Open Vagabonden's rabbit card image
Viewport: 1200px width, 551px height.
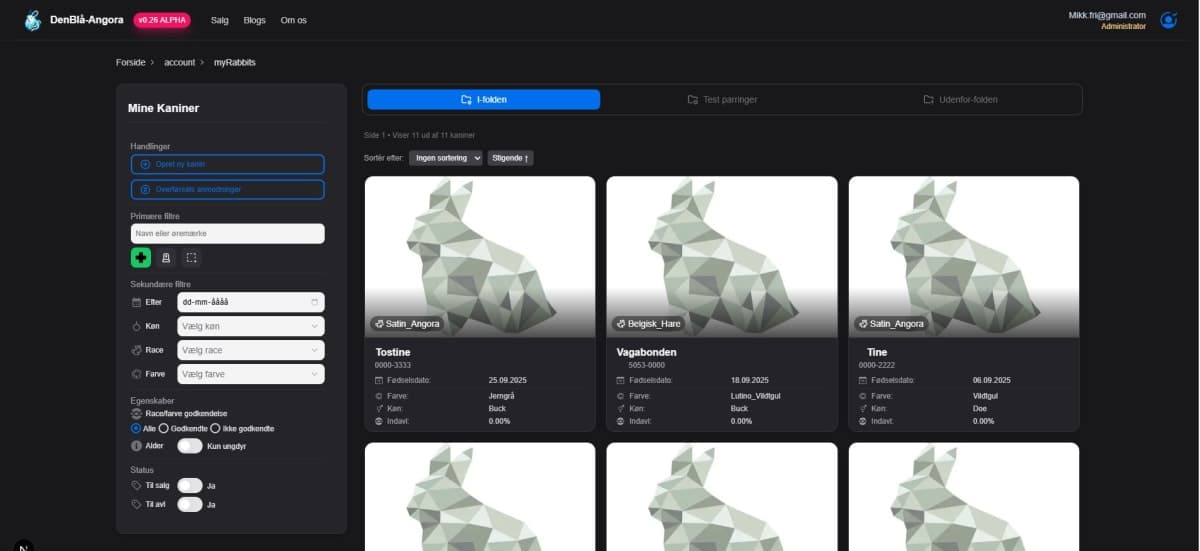pos(722,257)
